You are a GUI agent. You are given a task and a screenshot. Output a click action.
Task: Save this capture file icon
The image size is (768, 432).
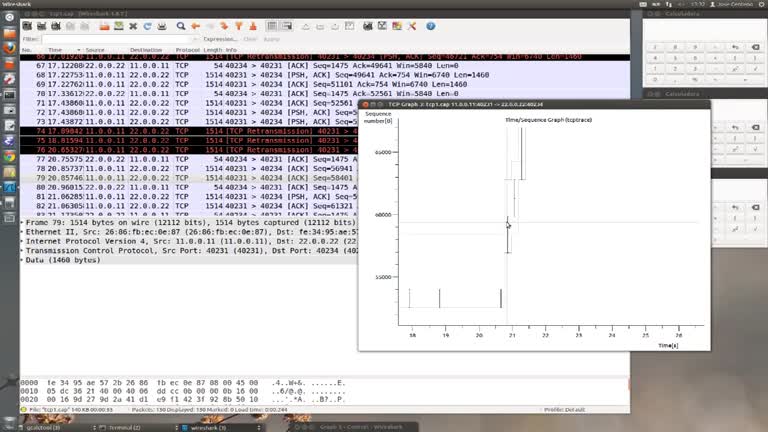click(119, 26)
